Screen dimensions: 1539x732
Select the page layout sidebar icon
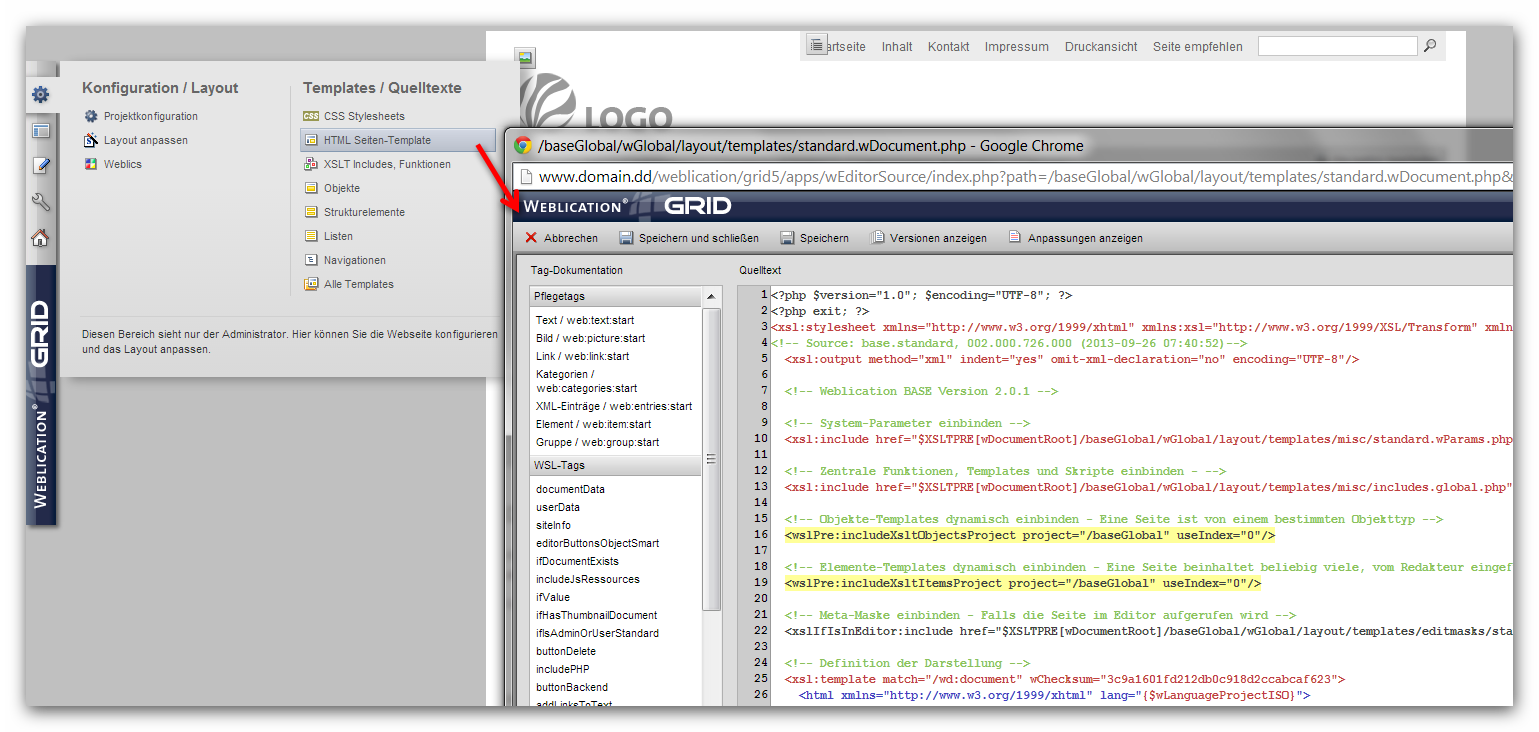coord(40,130)
